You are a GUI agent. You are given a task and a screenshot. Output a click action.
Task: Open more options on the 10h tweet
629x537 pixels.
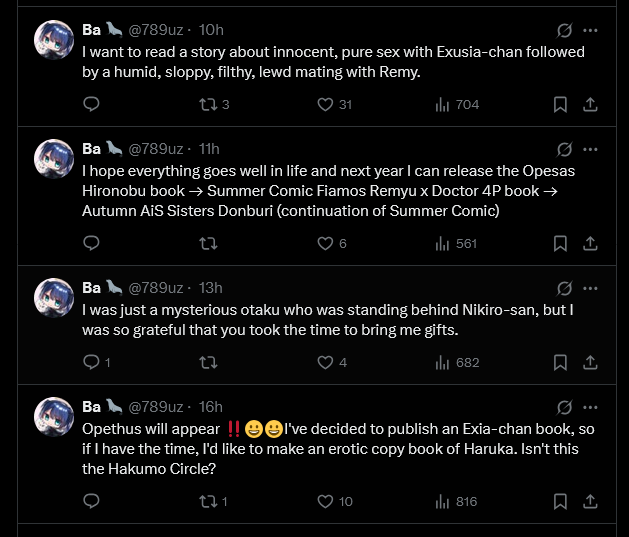590,30
